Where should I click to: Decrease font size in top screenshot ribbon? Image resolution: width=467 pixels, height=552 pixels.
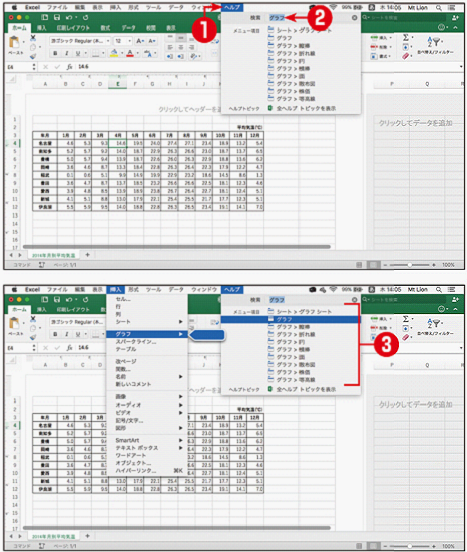tap(152, 41)
